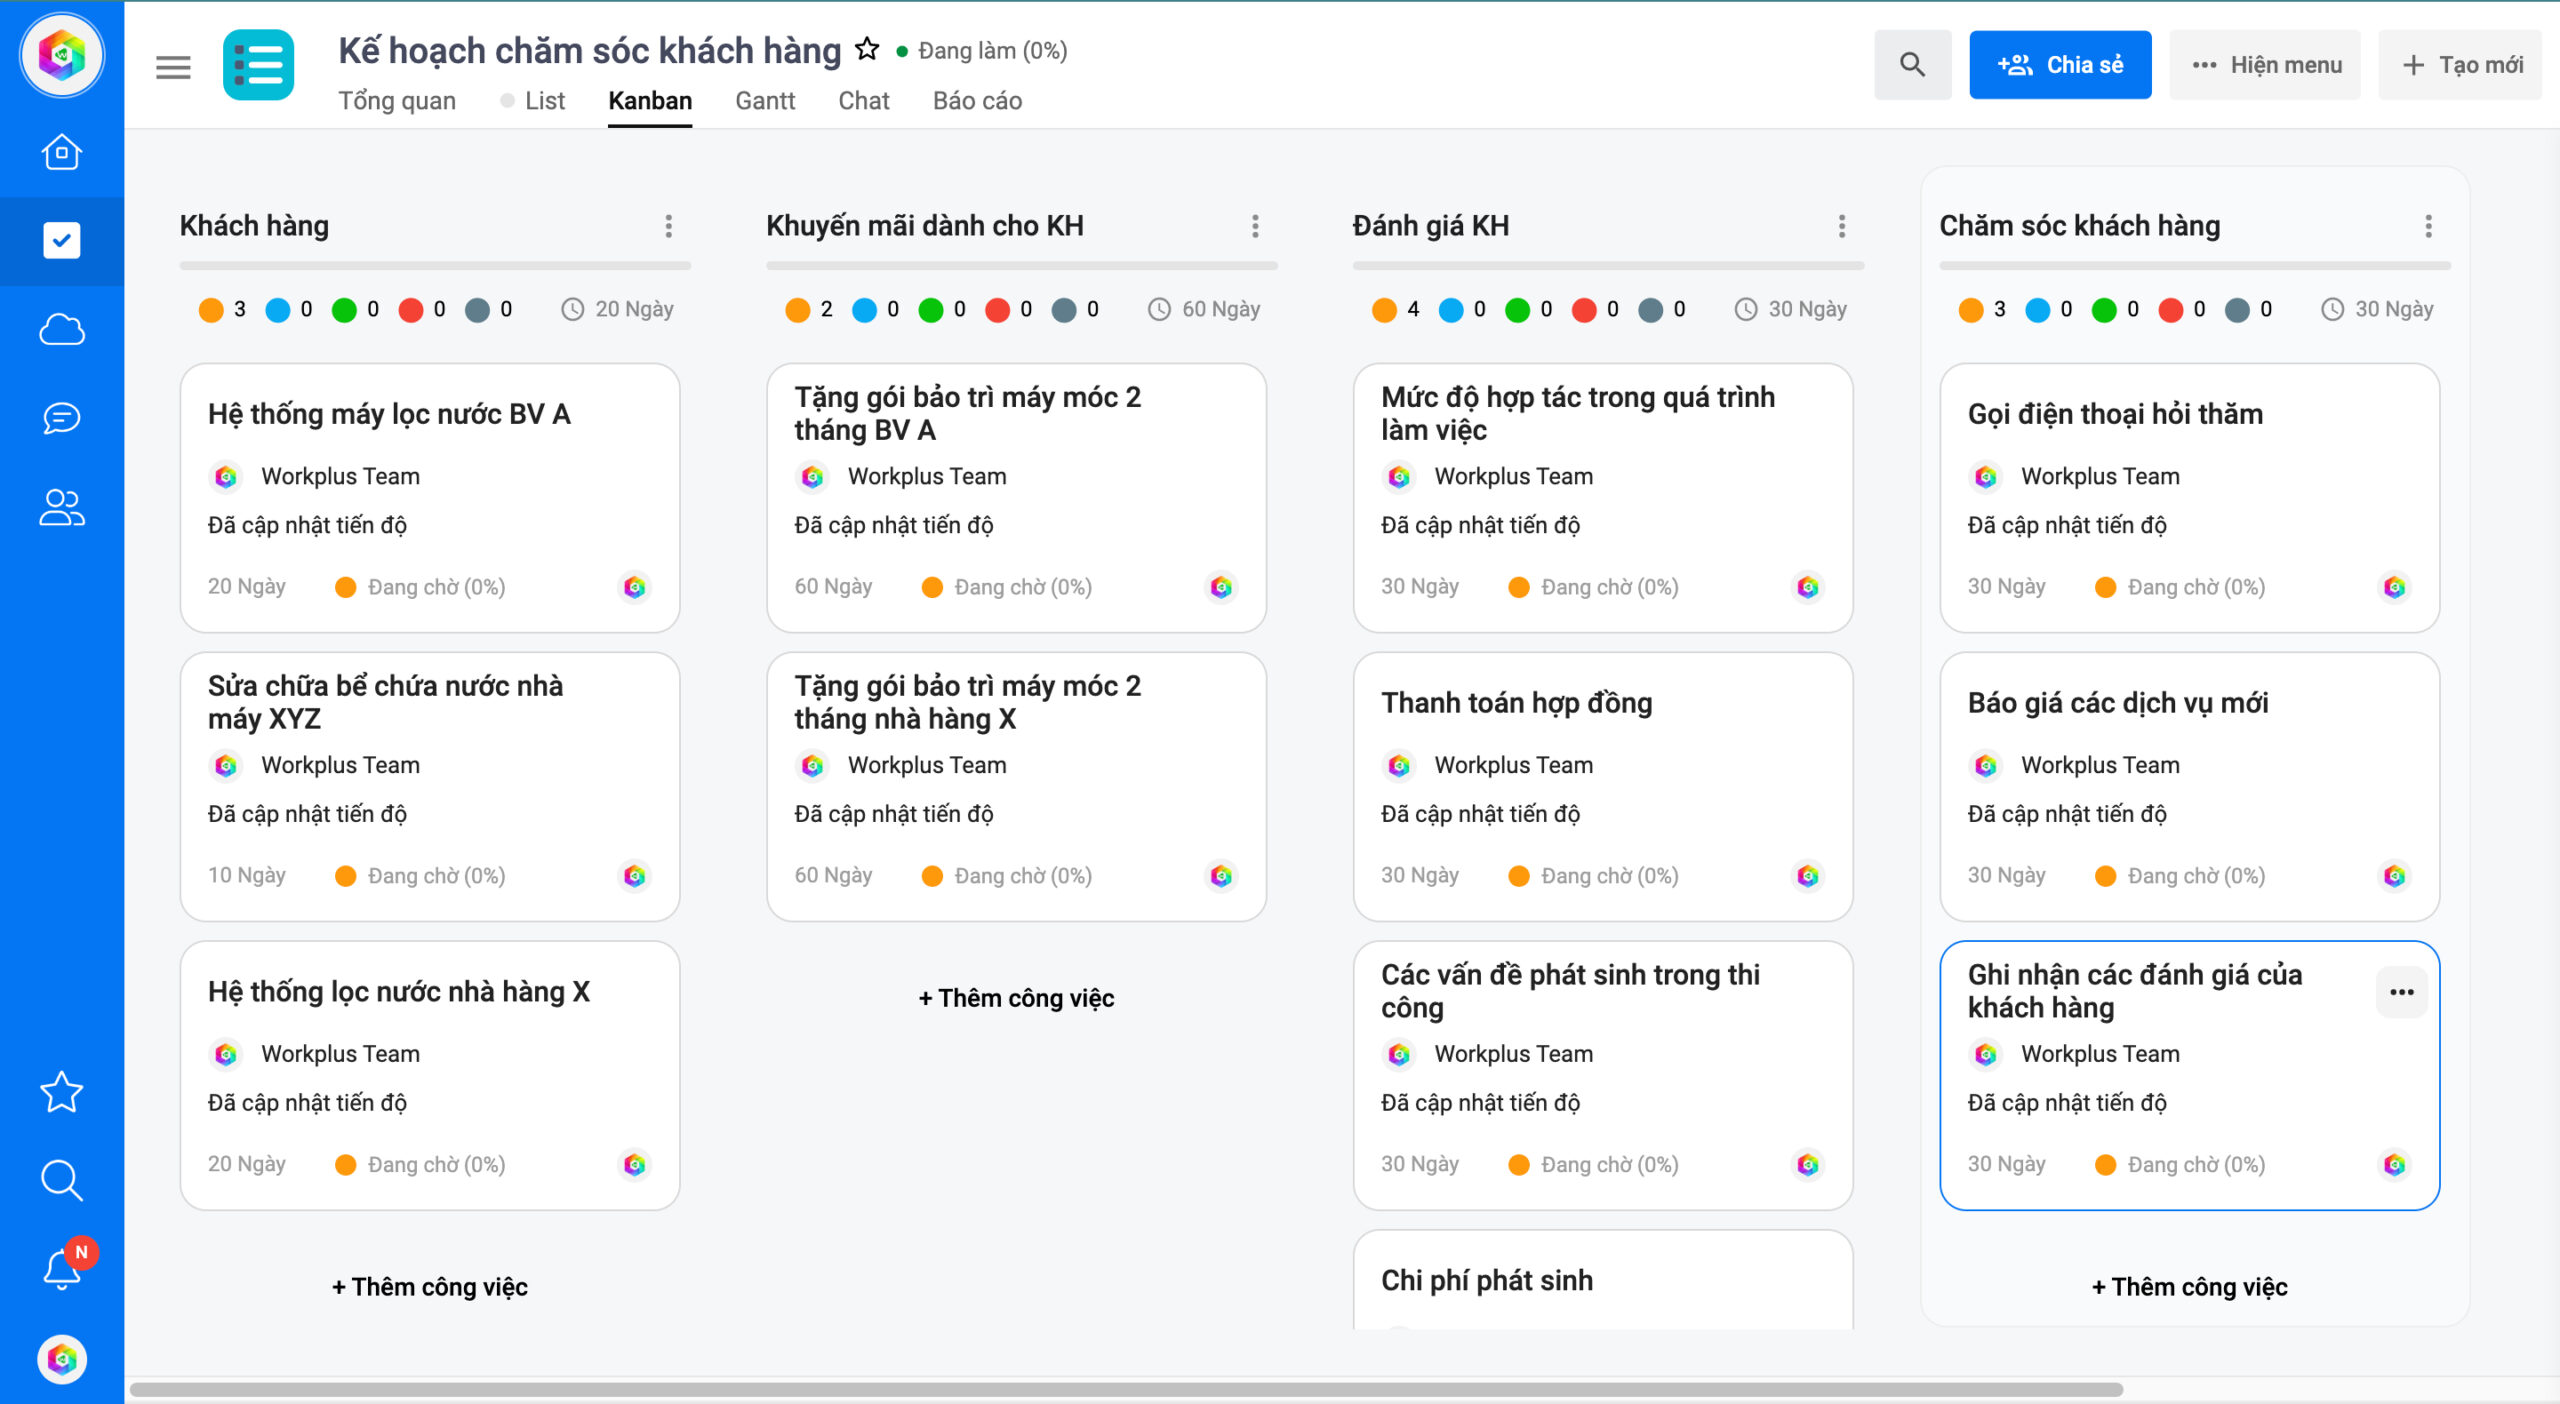Expand the three-dot menu on Ghi nhận card

point(2403,991)
